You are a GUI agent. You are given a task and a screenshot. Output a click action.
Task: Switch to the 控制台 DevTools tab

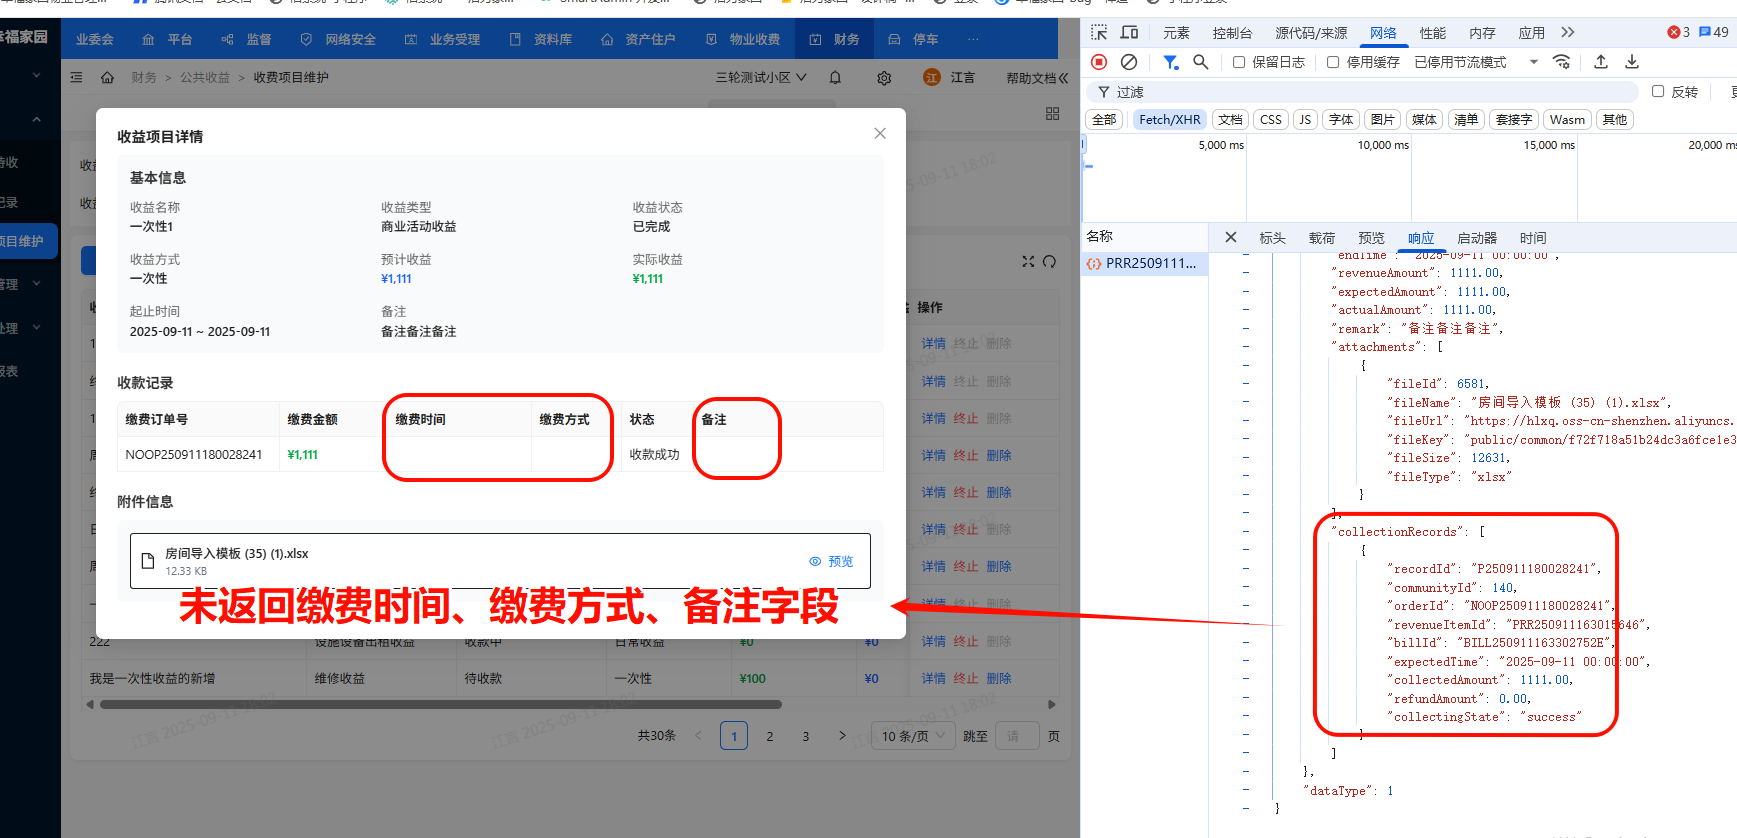tap(1232, 33)
